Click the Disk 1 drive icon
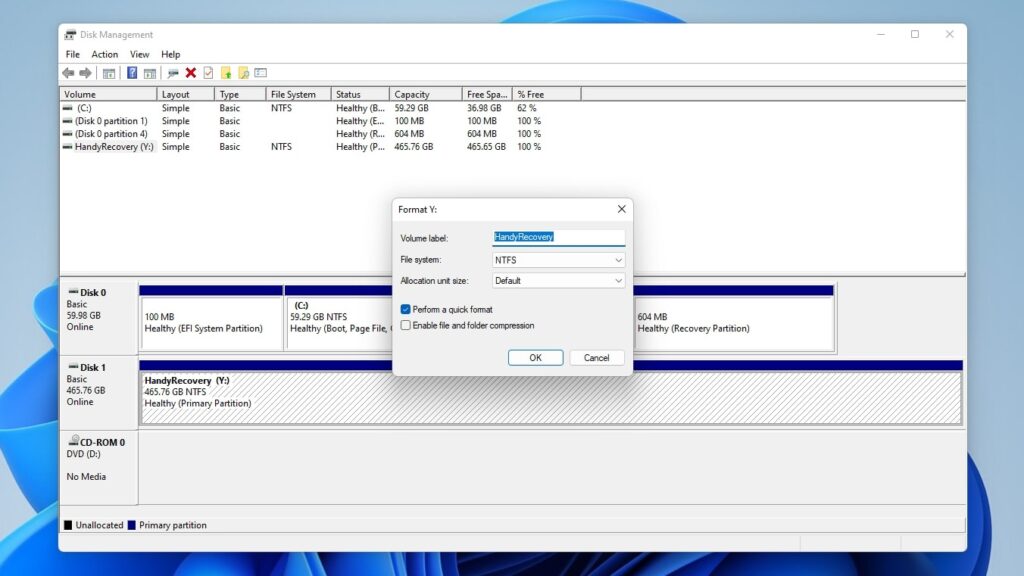Viewport: 1024px width, 576px height. tap(73, 367)
